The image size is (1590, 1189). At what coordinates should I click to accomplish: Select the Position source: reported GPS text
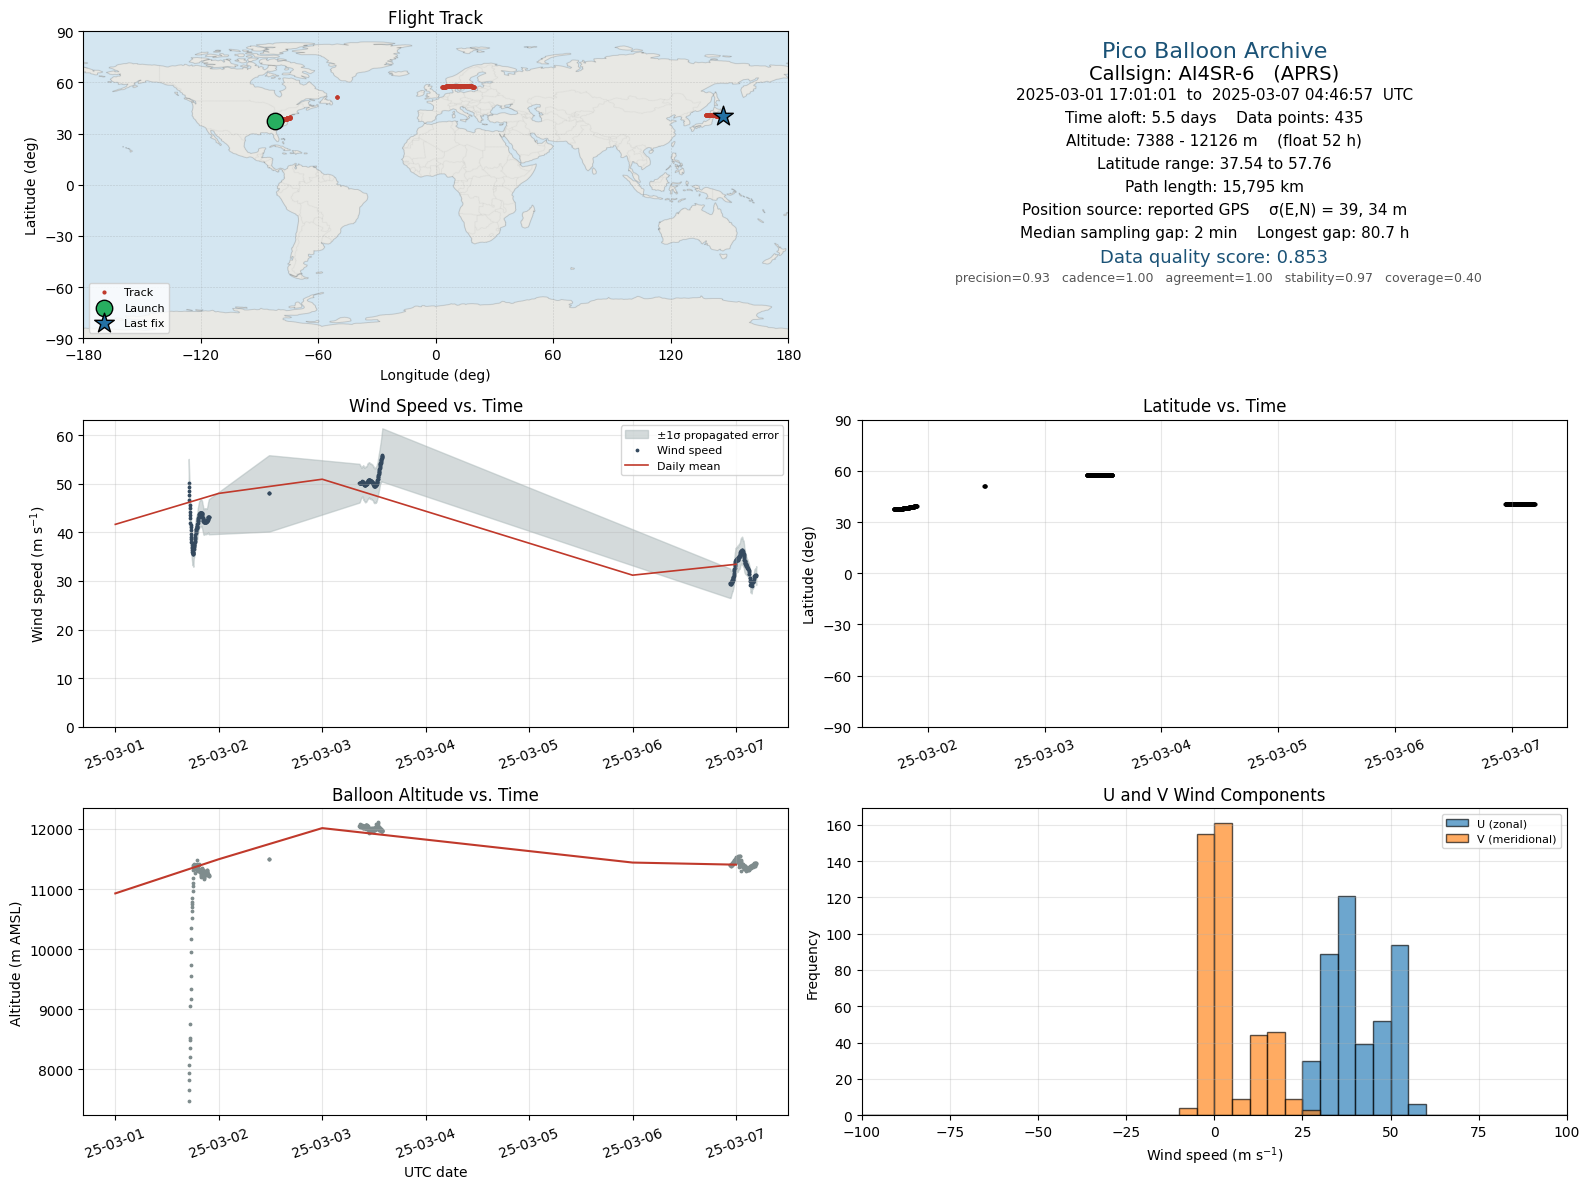tap(1135, 210)
